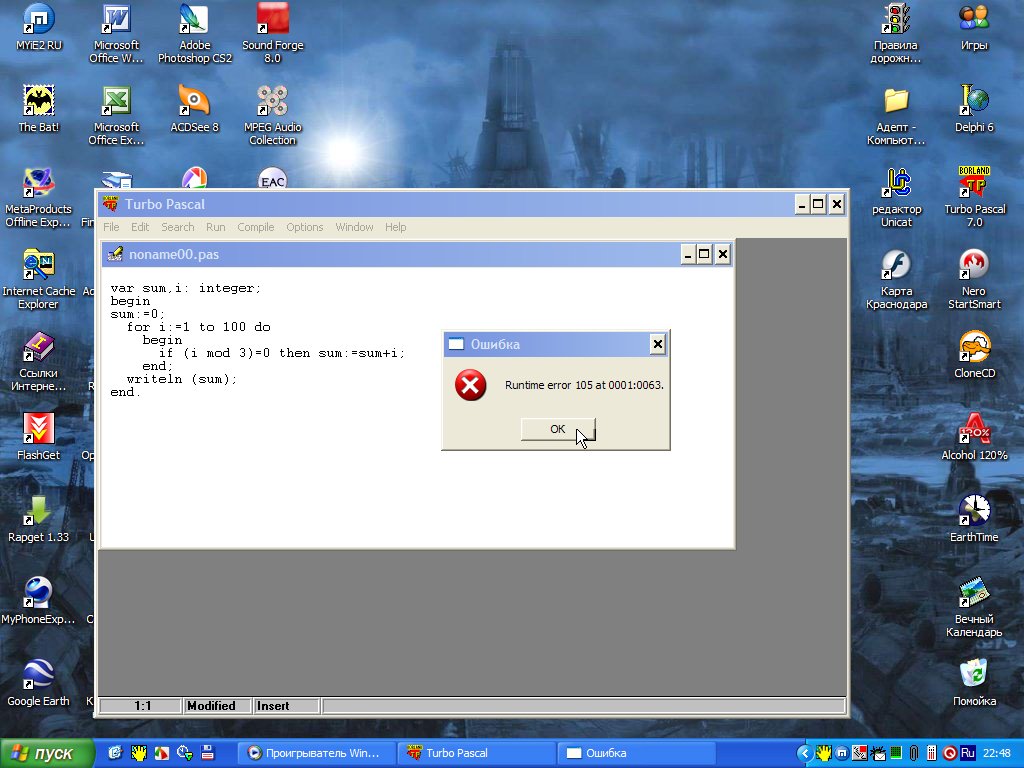Screen dimensions: 1024x768
Task: Launch Google Earth from the desktop
Action: pos(38,676)
